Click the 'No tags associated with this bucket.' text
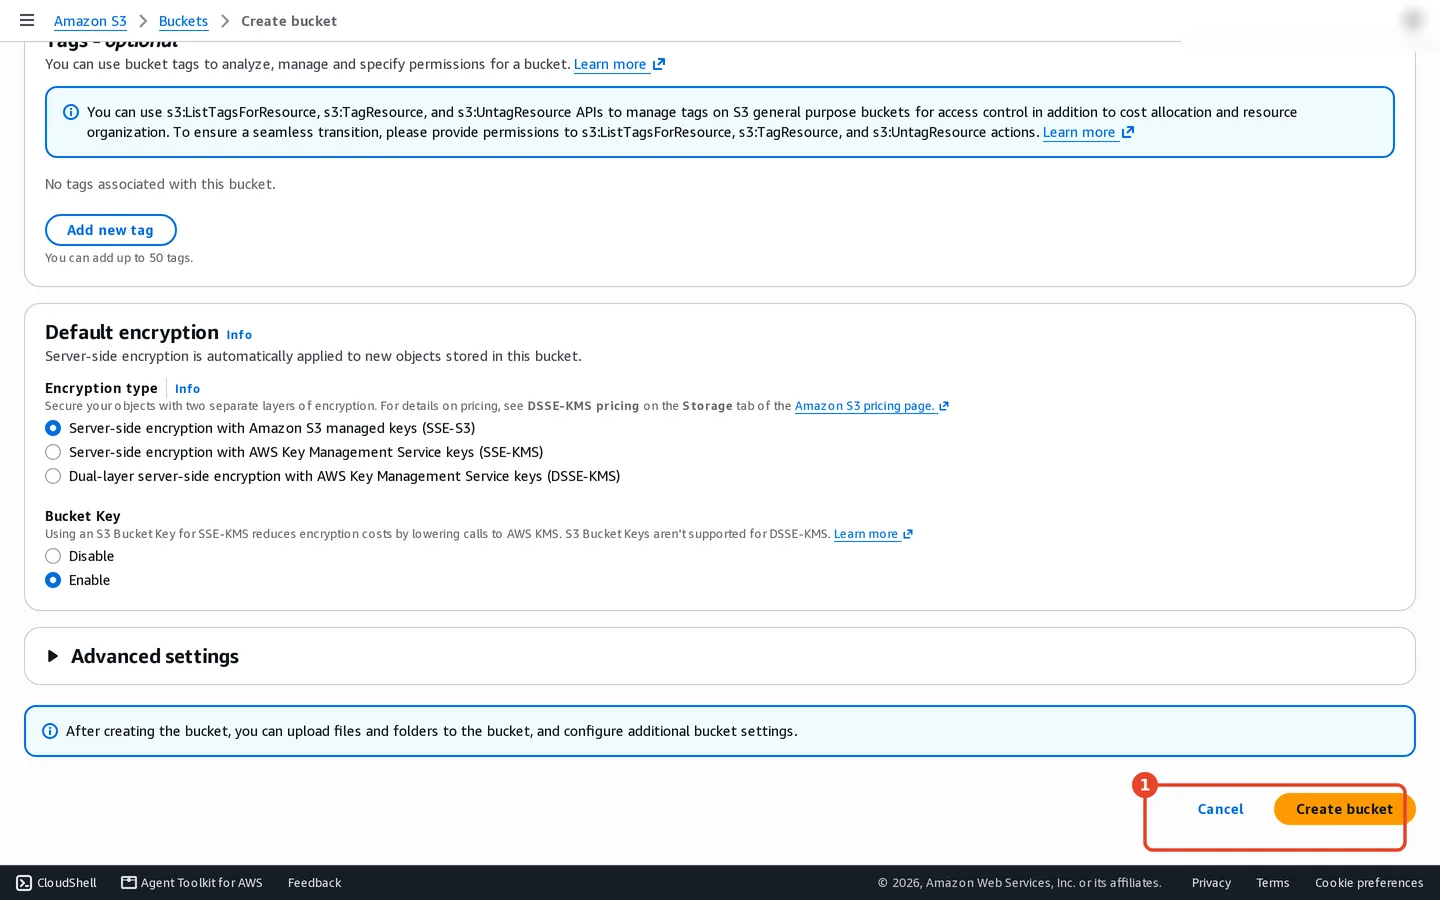This screenshot has height=900, width=1440. [160, 184]
